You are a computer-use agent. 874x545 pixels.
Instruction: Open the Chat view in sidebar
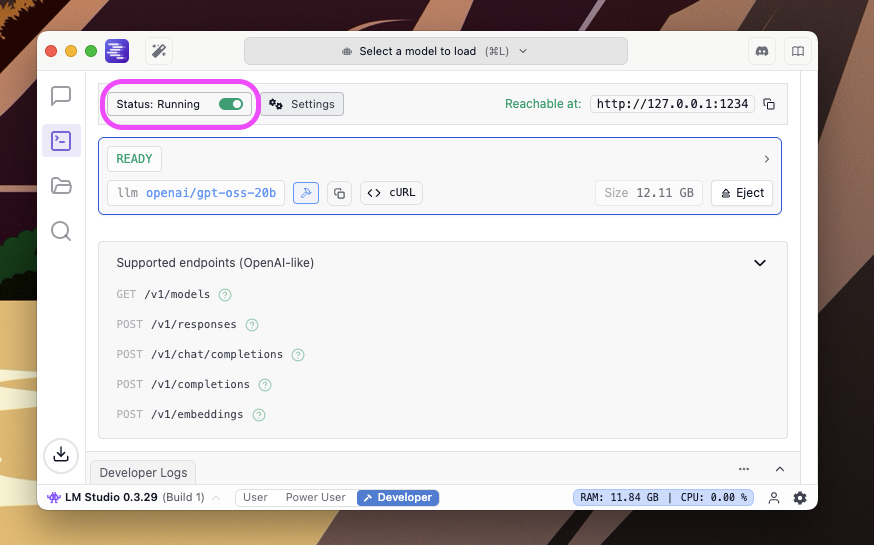(61, 96)
